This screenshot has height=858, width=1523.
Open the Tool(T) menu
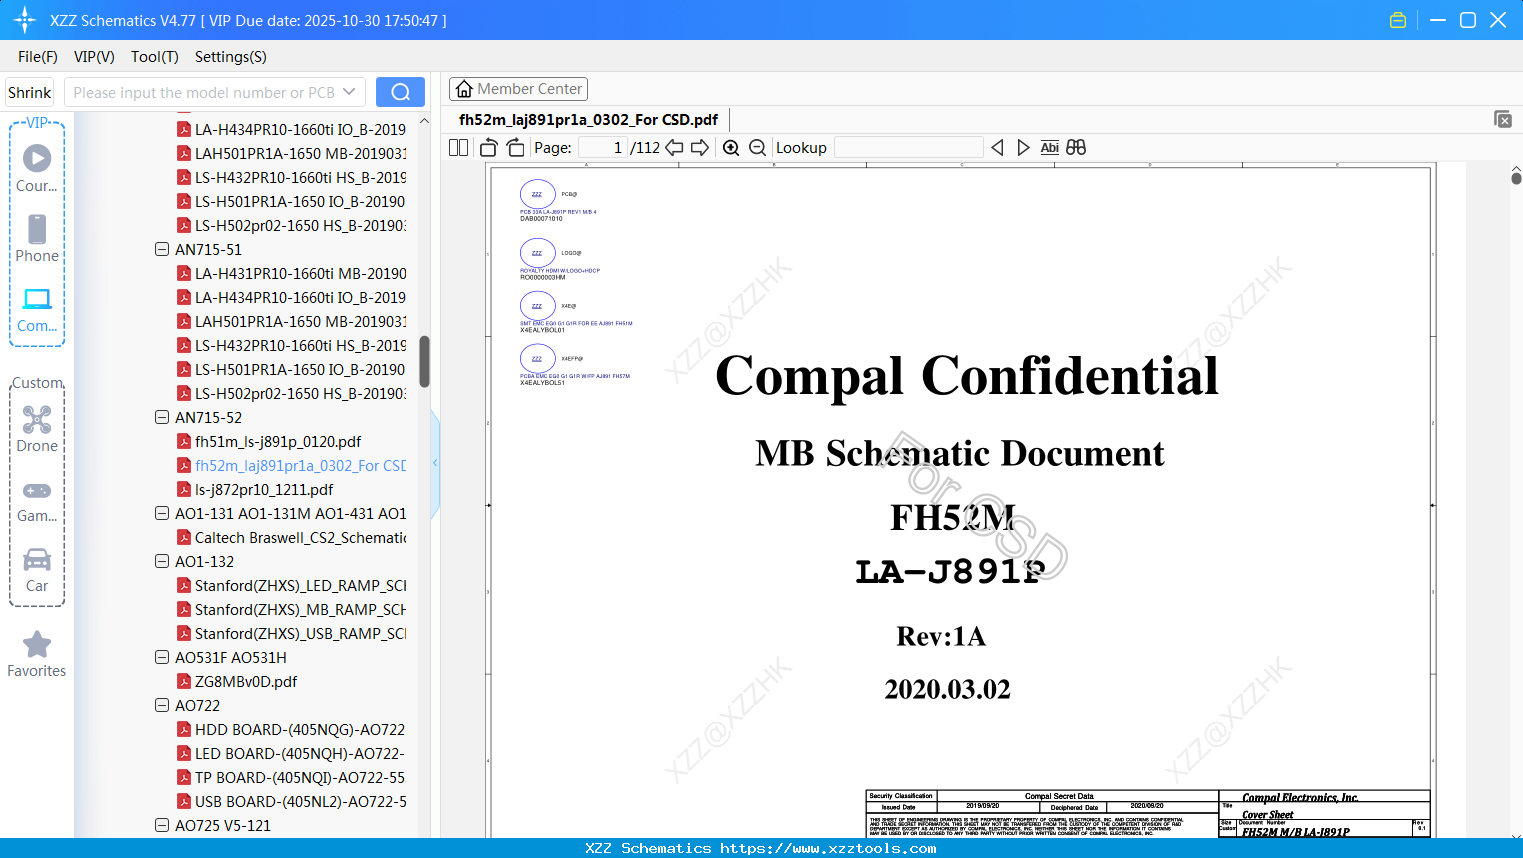(x=155, y=57)
